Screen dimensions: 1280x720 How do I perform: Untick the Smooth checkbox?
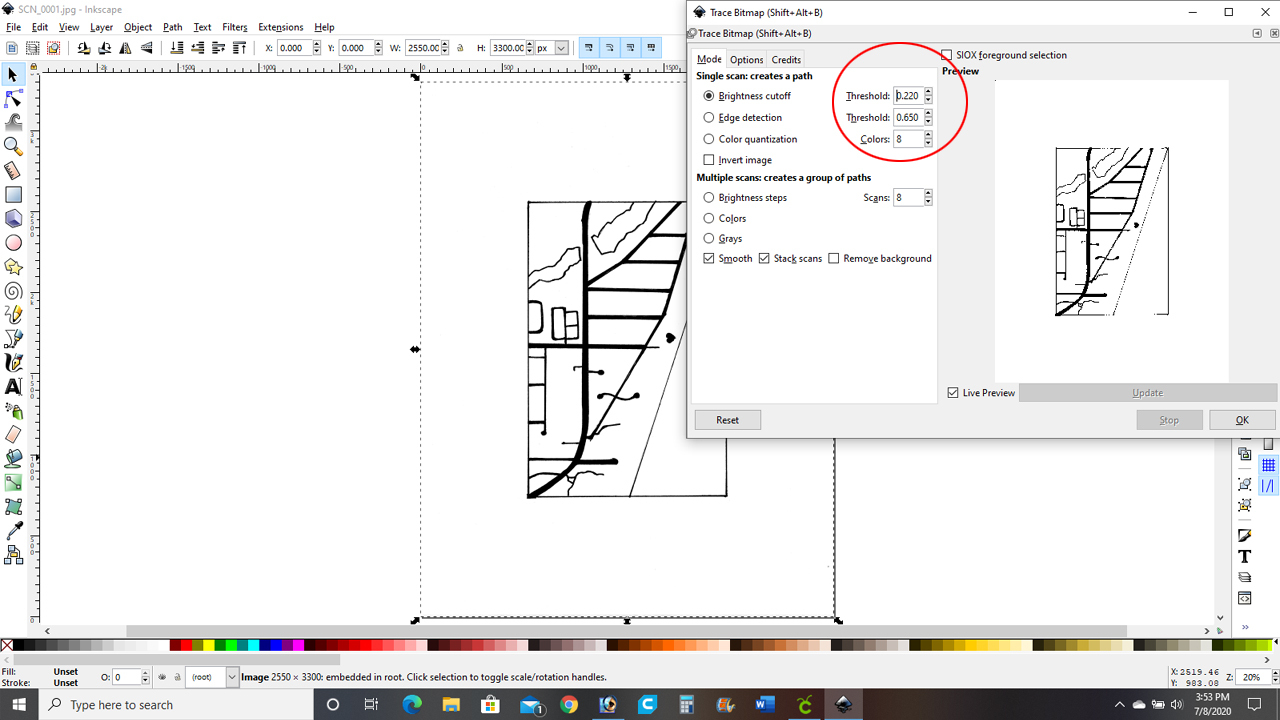(x=709, y=259)
